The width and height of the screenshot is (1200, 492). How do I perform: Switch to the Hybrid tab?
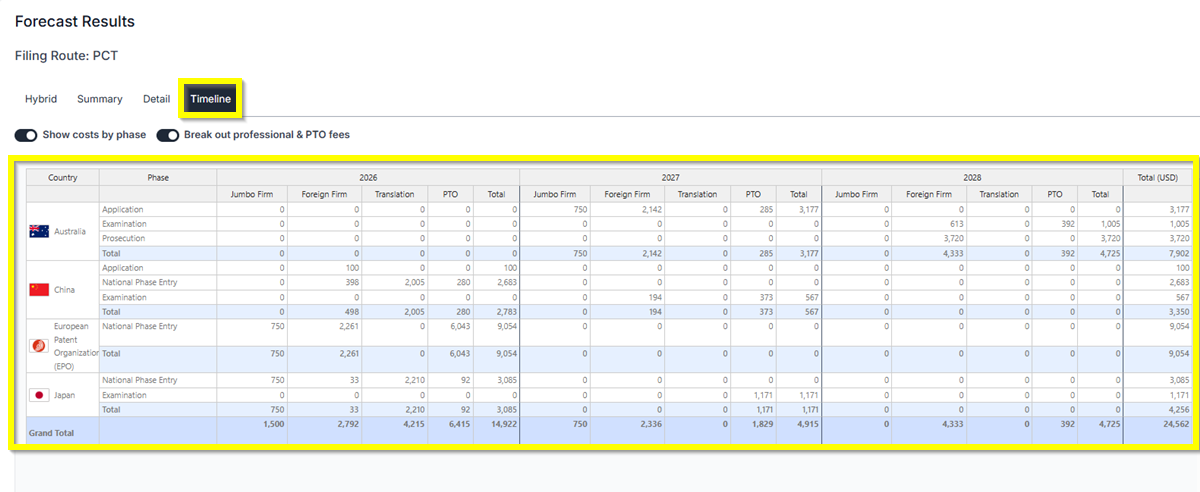[41, 99]
